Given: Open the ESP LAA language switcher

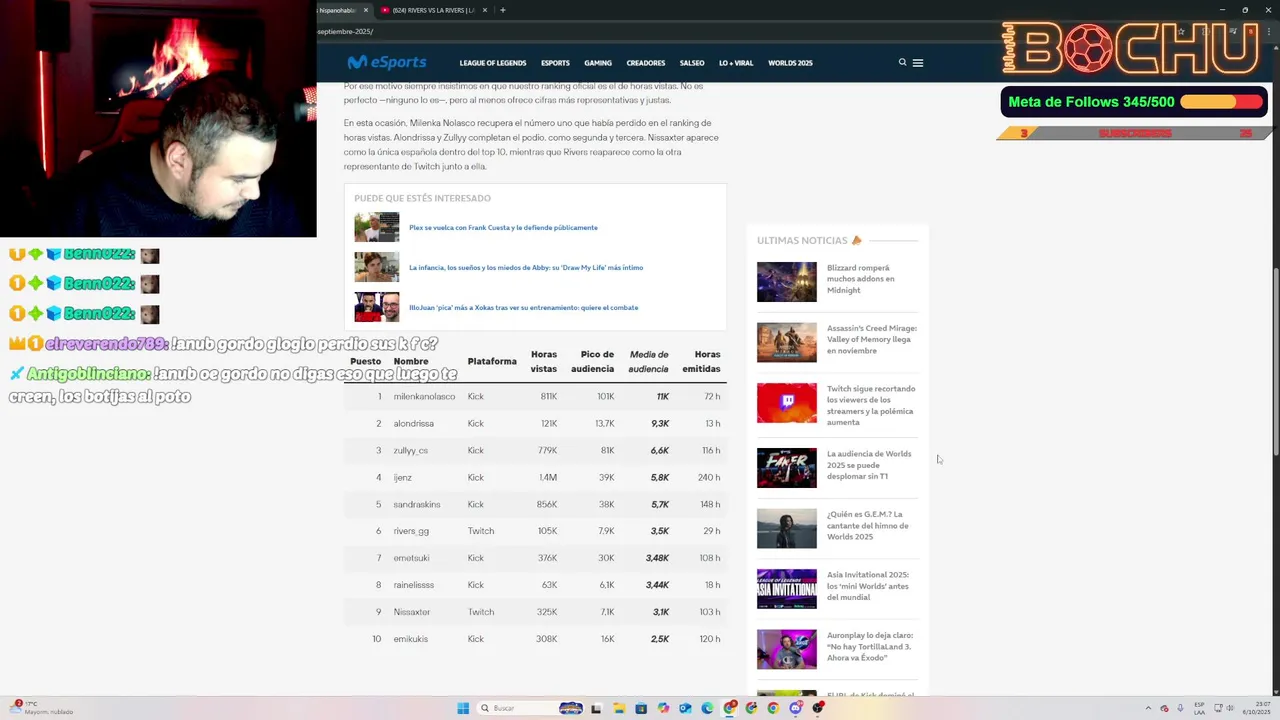Looking at the screenshot, I should click(x=1199, y=708).
